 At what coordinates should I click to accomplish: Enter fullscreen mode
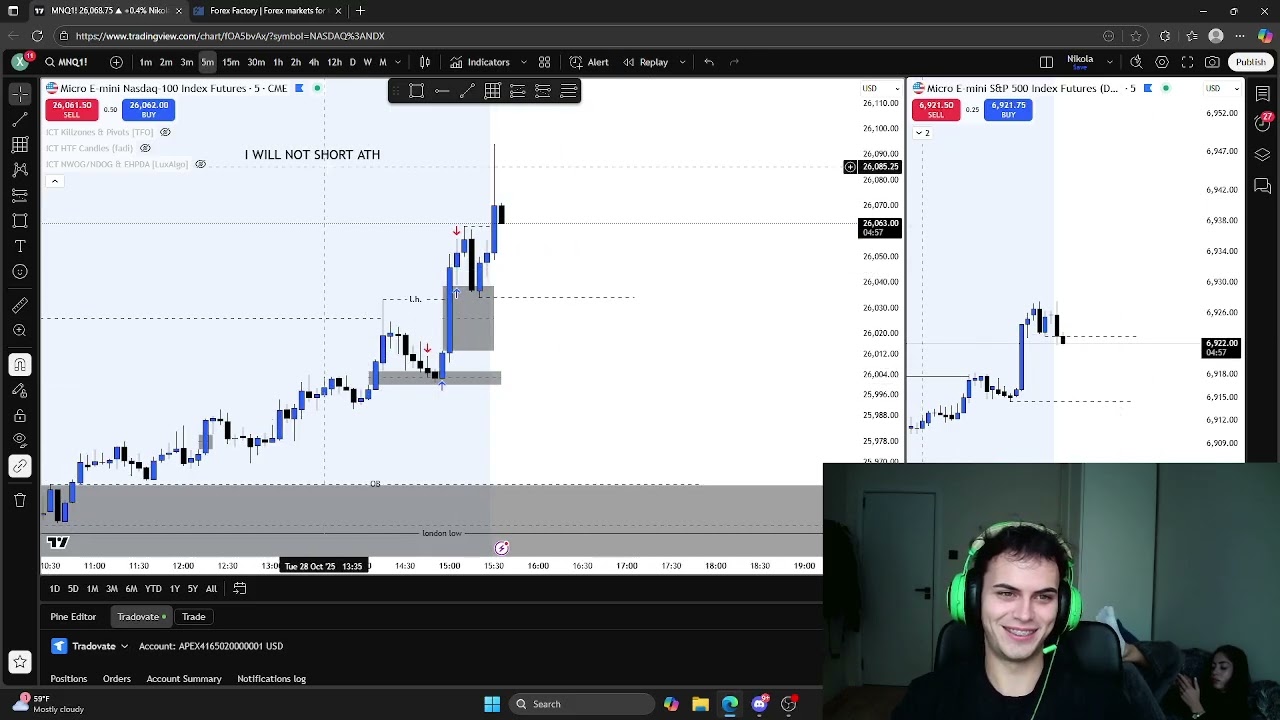point(1187,62)
